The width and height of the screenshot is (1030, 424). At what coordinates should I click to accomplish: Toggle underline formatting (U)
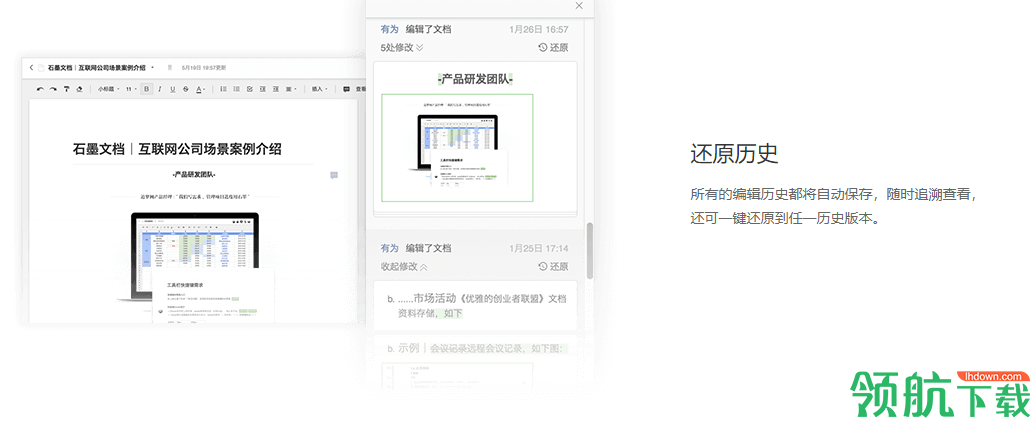[x=173, y=89]
